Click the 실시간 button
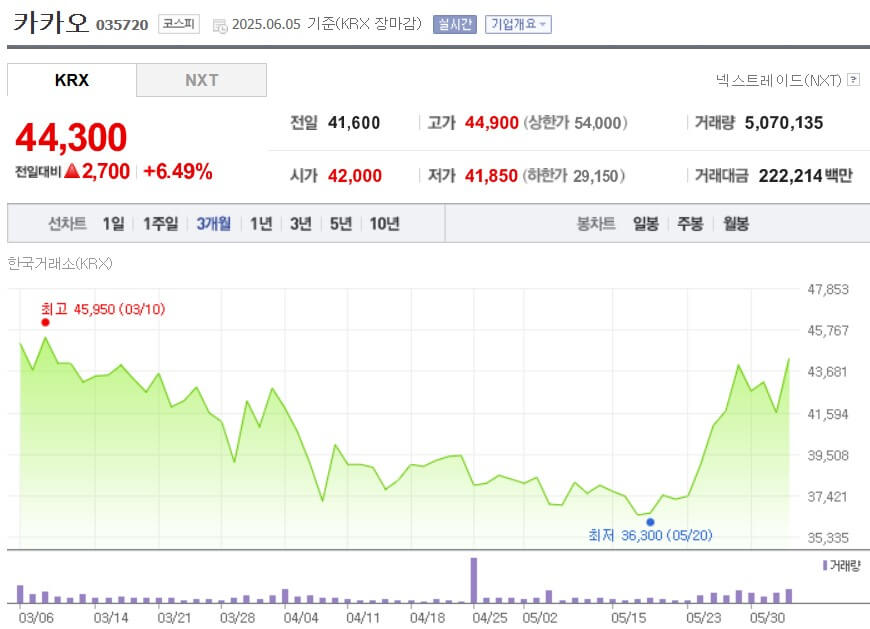Image resolution: width=870 pixels, height=629 pixels. click(454, 24)
